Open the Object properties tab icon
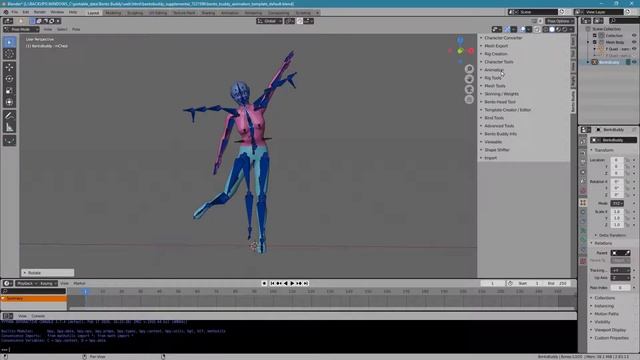This screenshot has height=360, width=640. pyautogui.click(x=583, y=202)
